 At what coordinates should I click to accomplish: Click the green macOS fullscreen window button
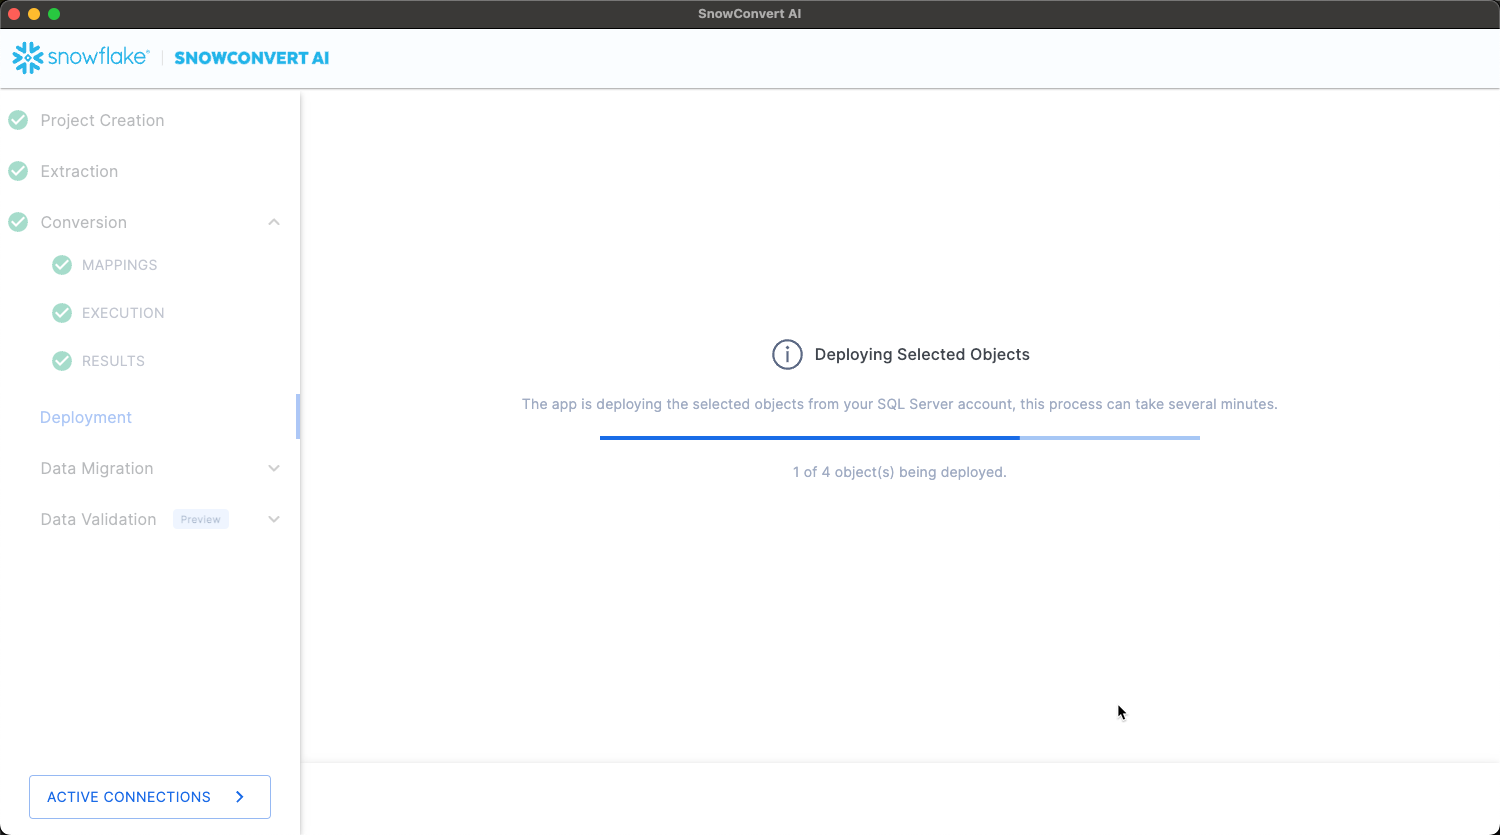pos(54,14)
